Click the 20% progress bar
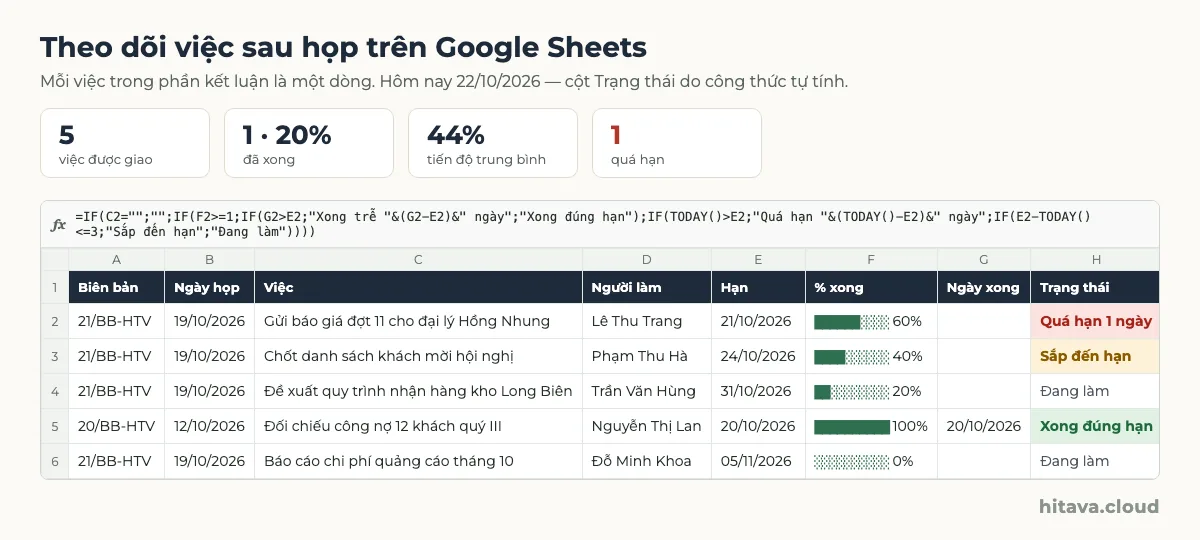This screenshot has width=1200, height=540. tap(851, 392)
